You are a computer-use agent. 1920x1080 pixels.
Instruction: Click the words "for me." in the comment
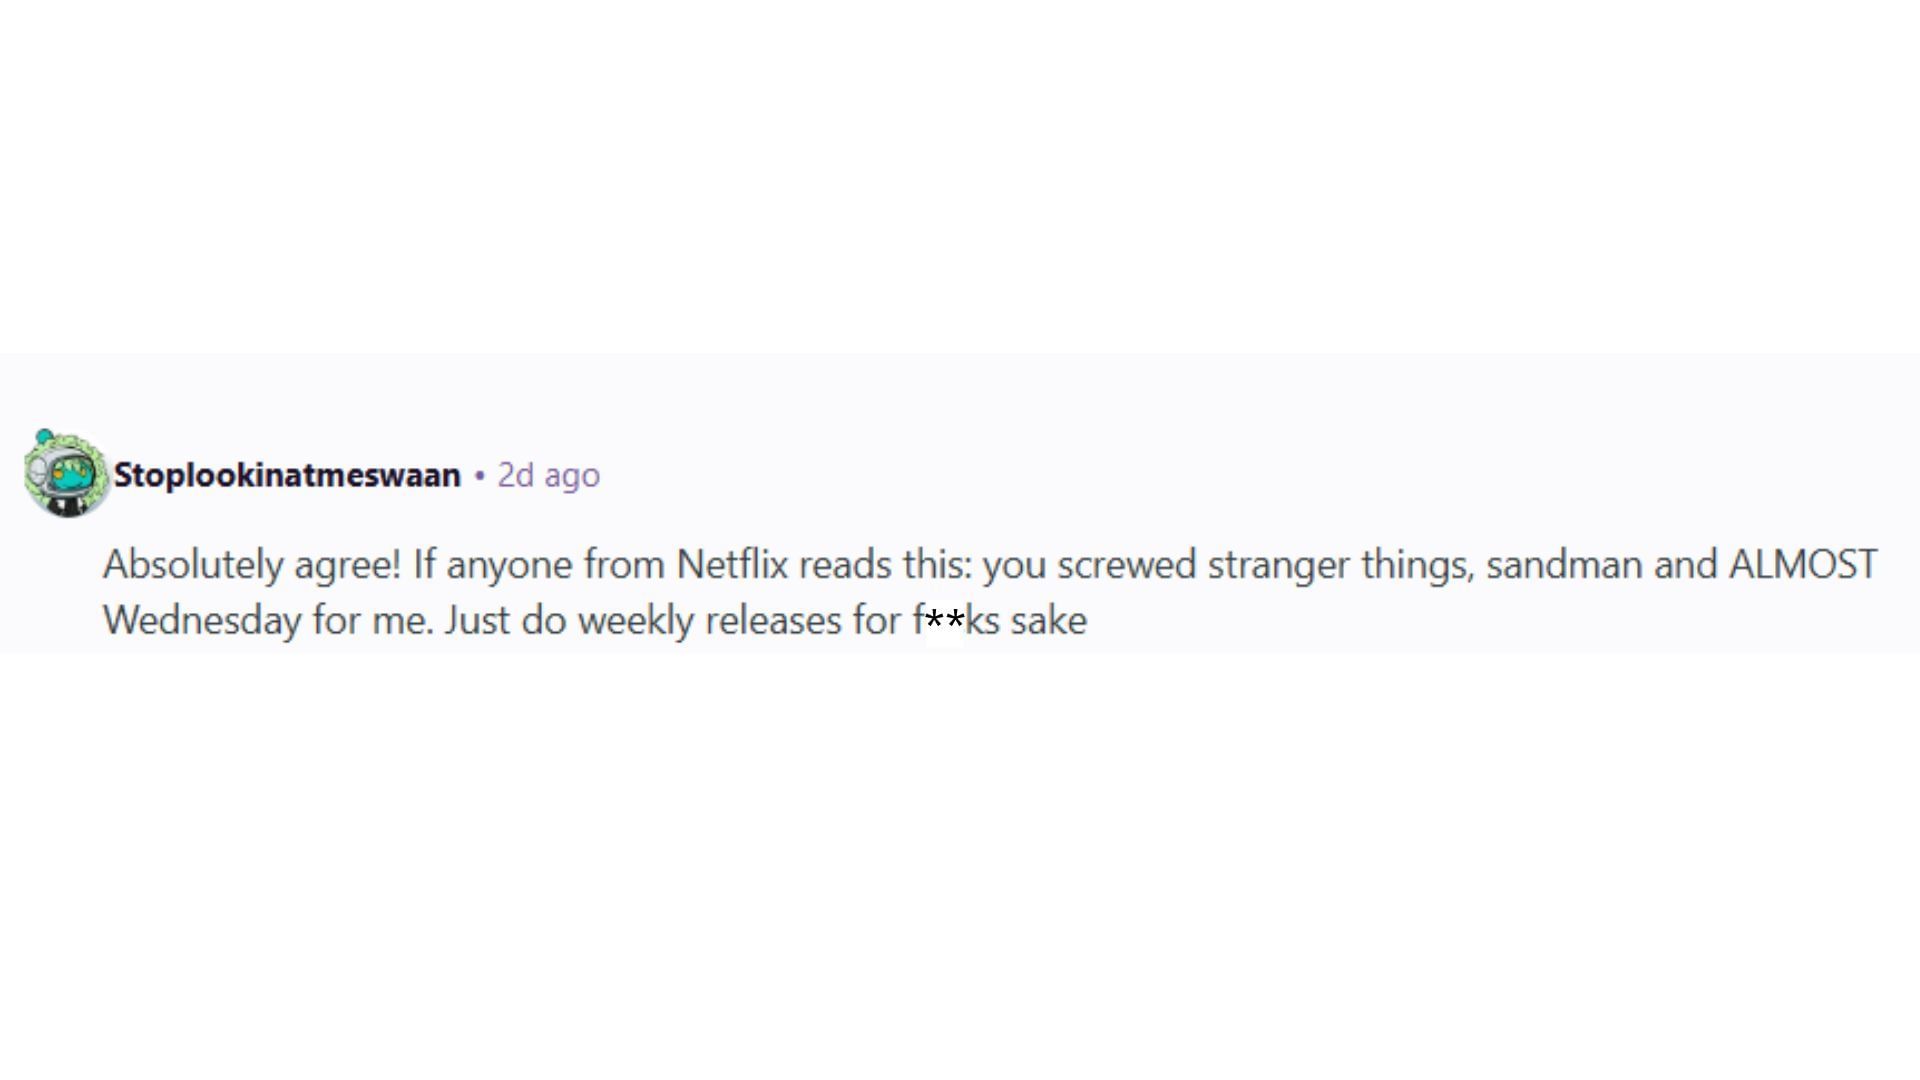(x=373, y=621)
